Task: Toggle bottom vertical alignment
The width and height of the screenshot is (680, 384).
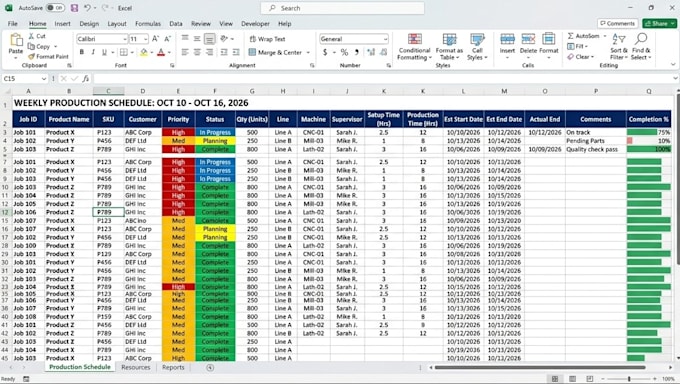Action: [x=209, y=39]
